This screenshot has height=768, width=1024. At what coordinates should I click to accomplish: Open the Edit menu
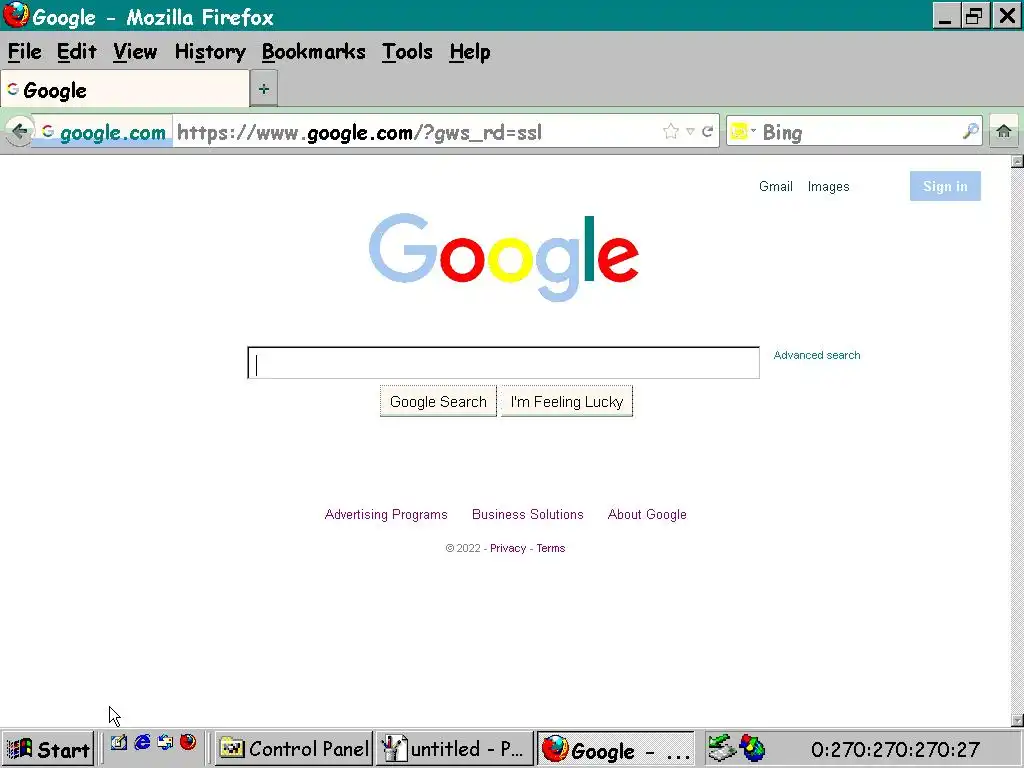coord(76,52)
